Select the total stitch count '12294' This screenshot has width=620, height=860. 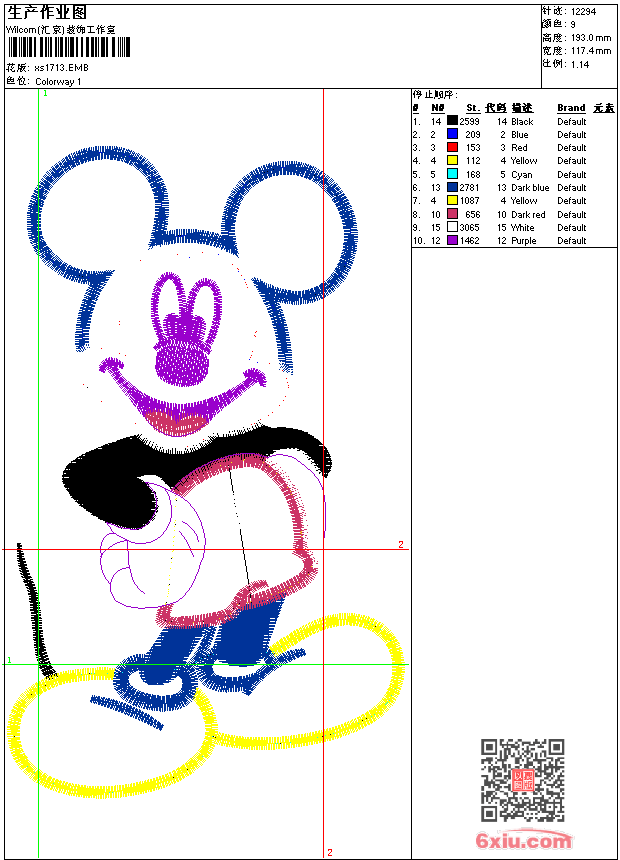(x=583, y=12)
